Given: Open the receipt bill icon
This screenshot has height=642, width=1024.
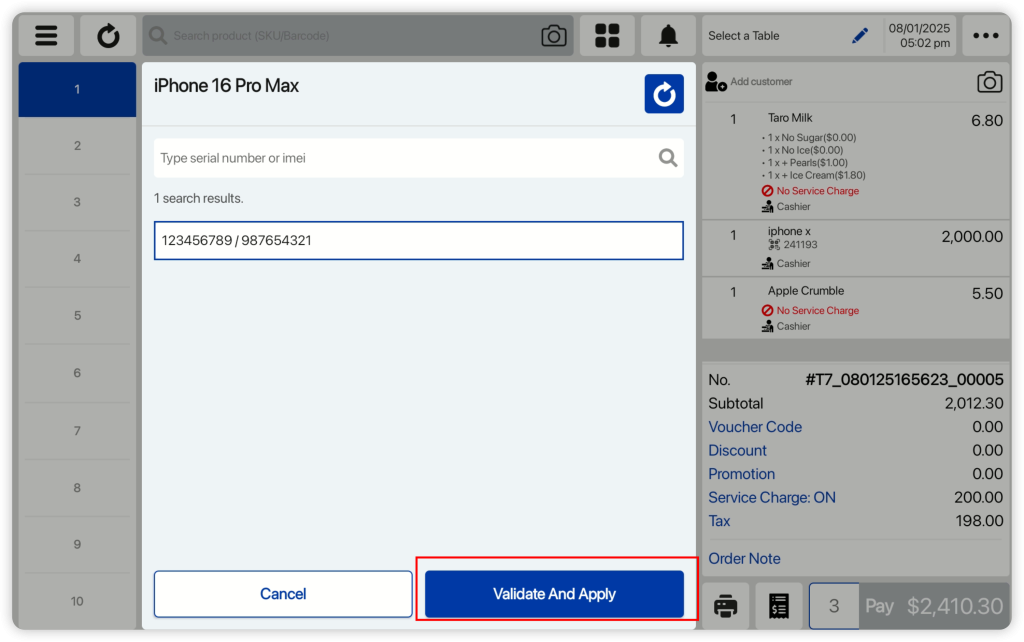Looking at the screenshot, I should (779, 606).
